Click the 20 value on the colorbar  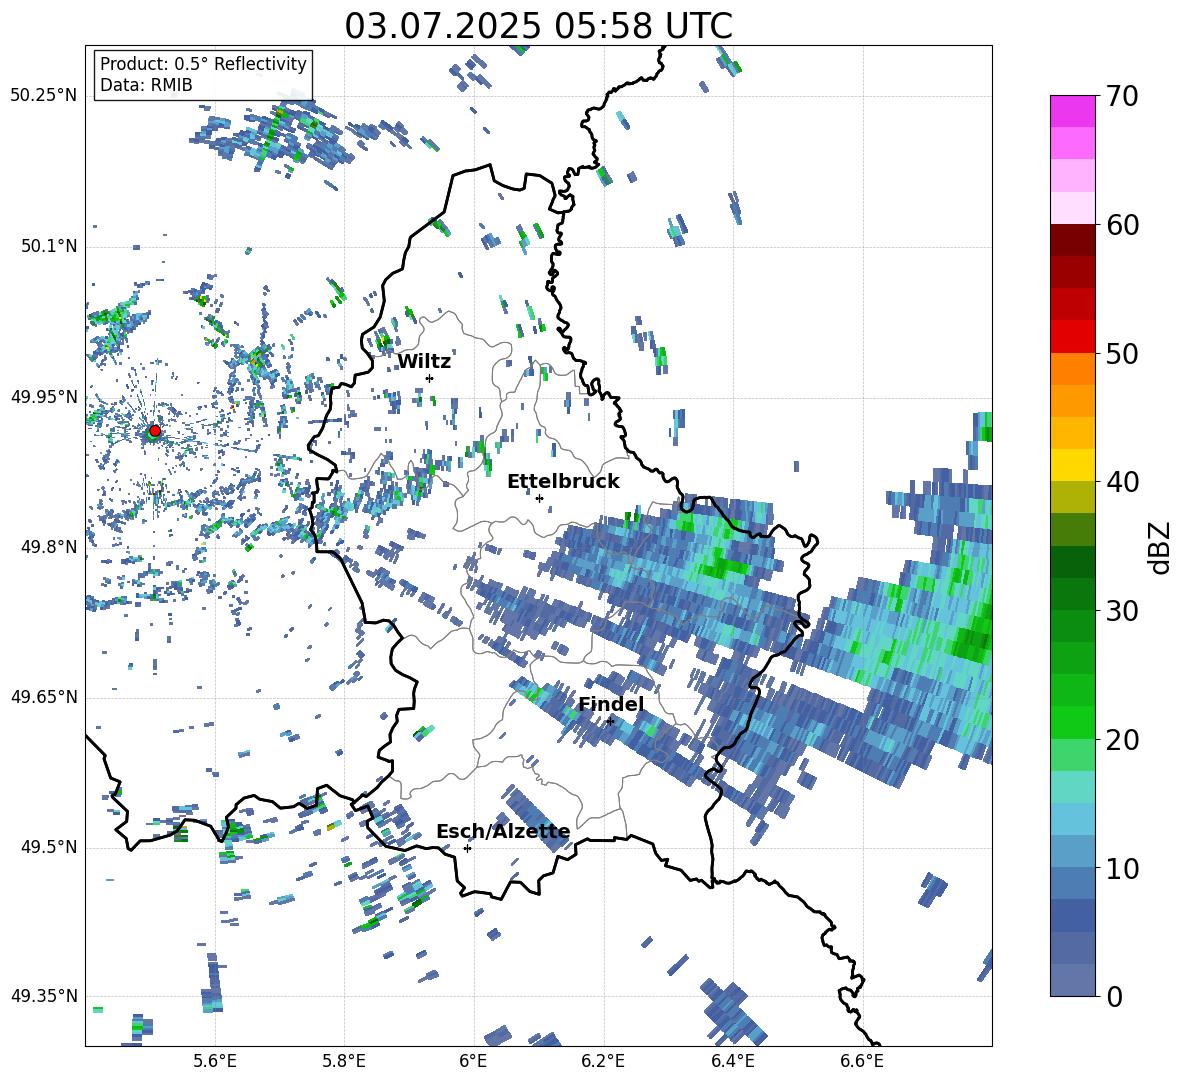pyautogui.click(x=1121, y=740)
